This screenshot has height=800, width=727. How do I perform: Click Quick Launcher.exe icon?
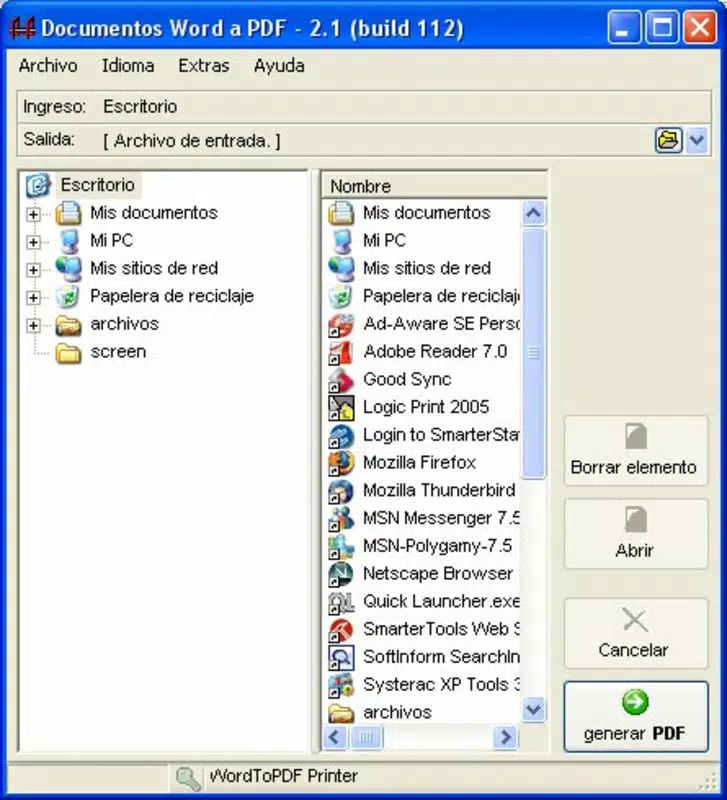click(x=341, y=602)
